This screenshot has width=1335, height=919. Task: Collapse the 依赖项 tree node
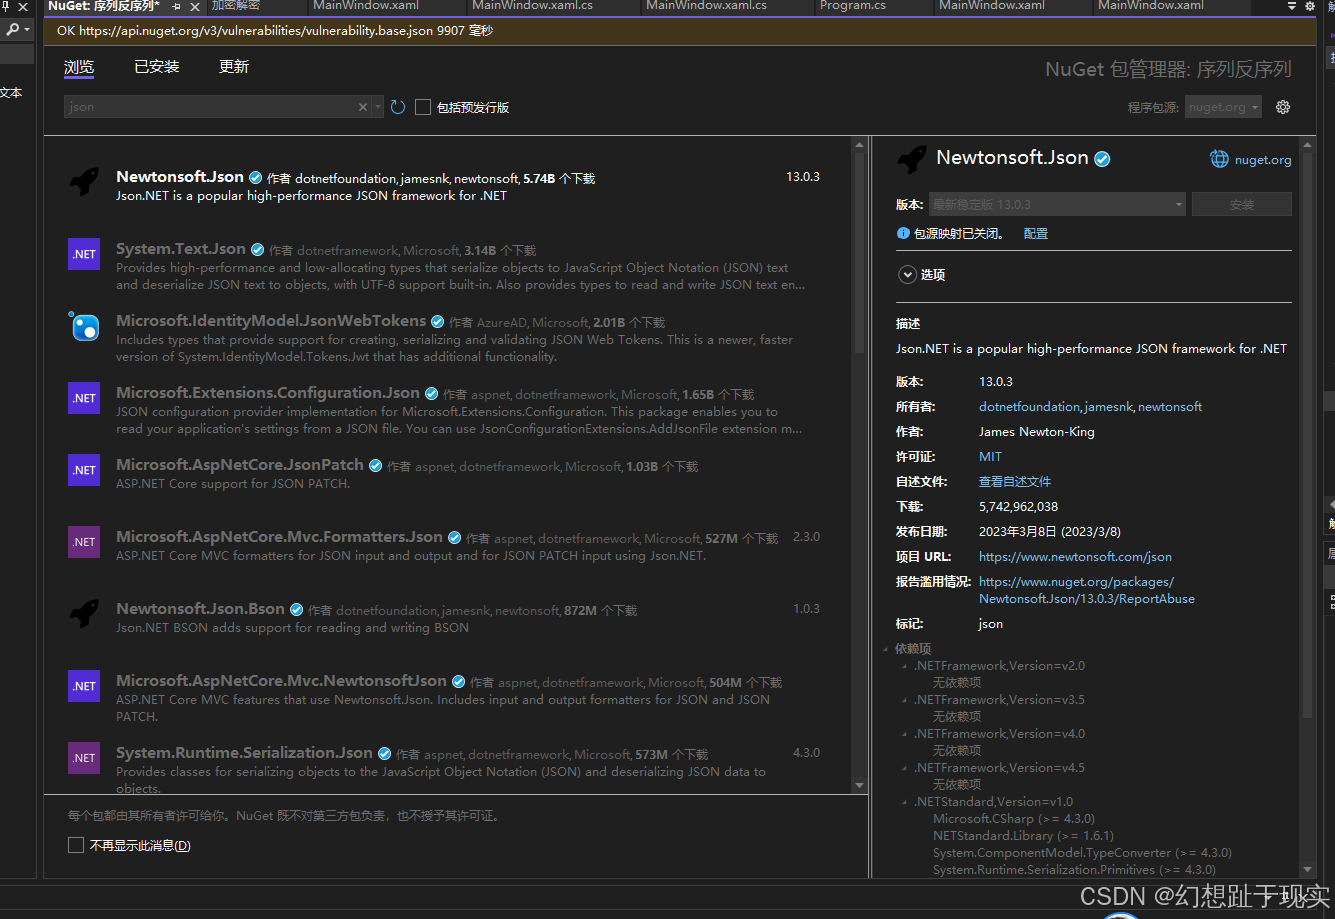point(886,649)
